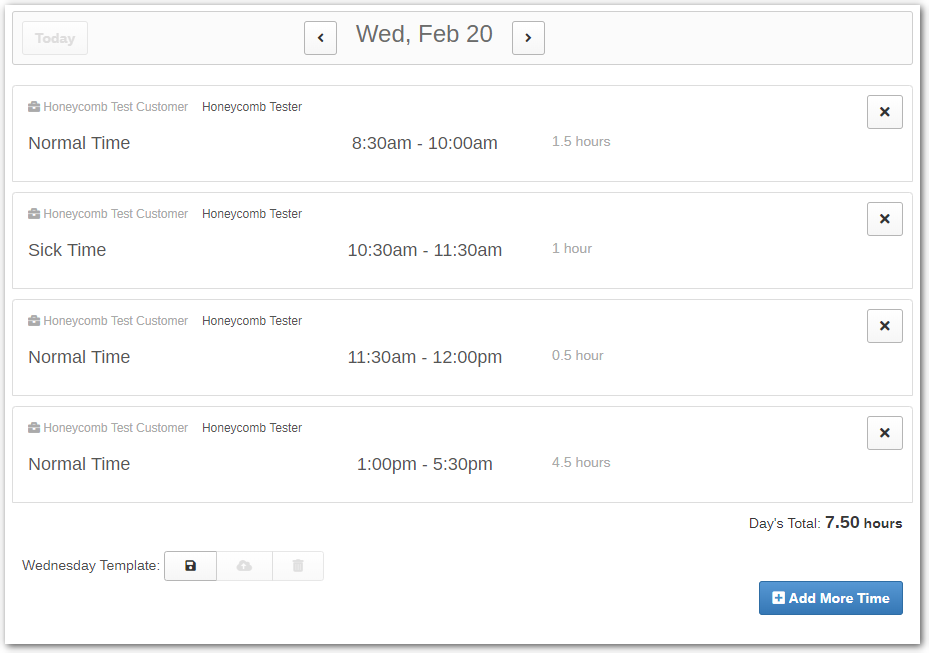
Task: Go to the next day arrow
Action: coord(528,38)
